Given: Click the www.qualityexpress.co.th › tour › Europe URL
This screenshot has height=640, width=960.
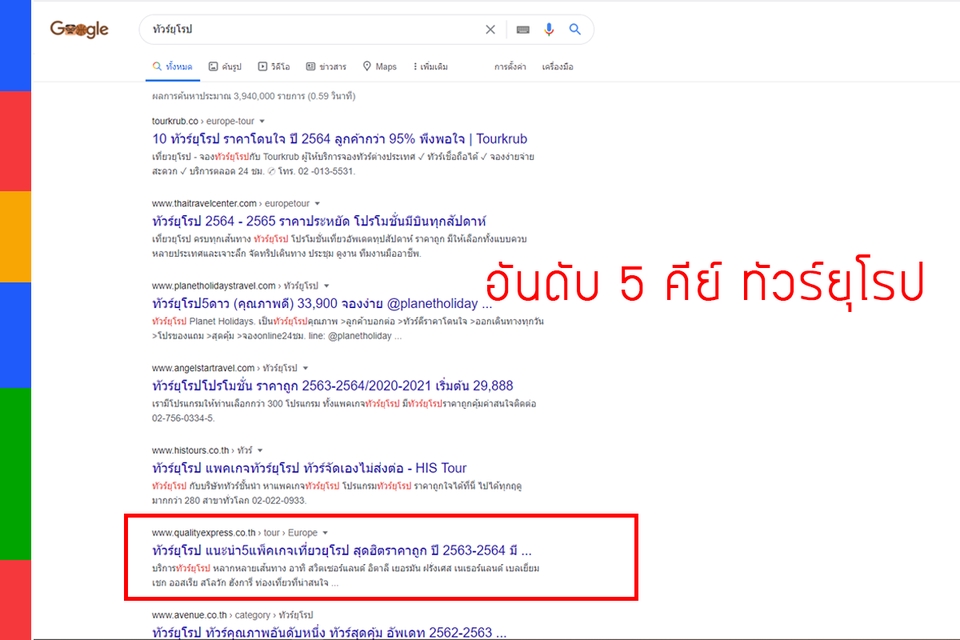Looking at the screenshot, I should pos(234,533).
